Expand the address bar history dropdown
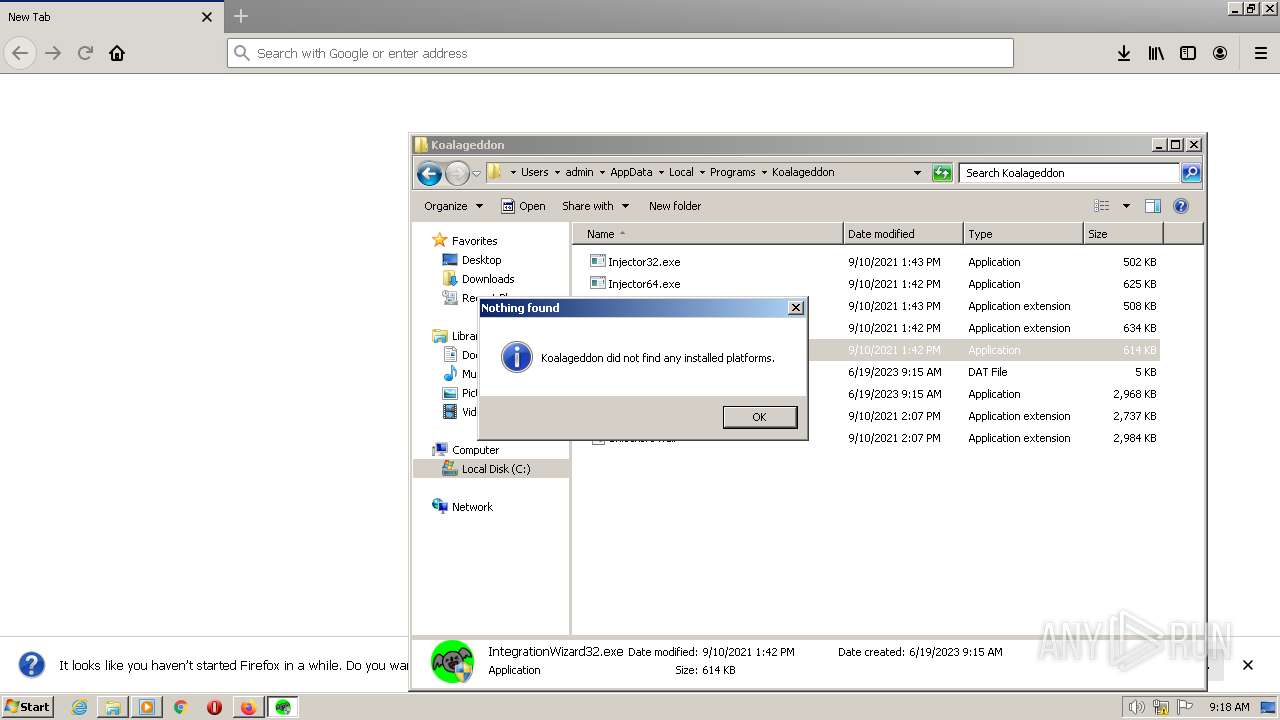 click(917, 173)
